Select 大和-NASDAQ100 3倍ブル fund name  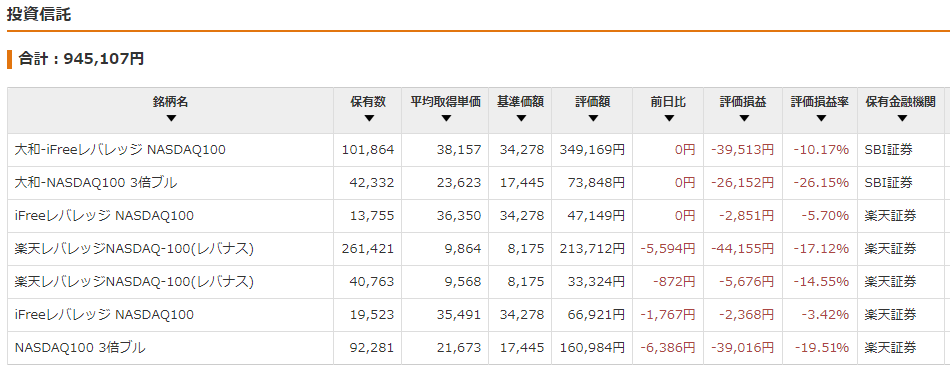click(96, 182)
